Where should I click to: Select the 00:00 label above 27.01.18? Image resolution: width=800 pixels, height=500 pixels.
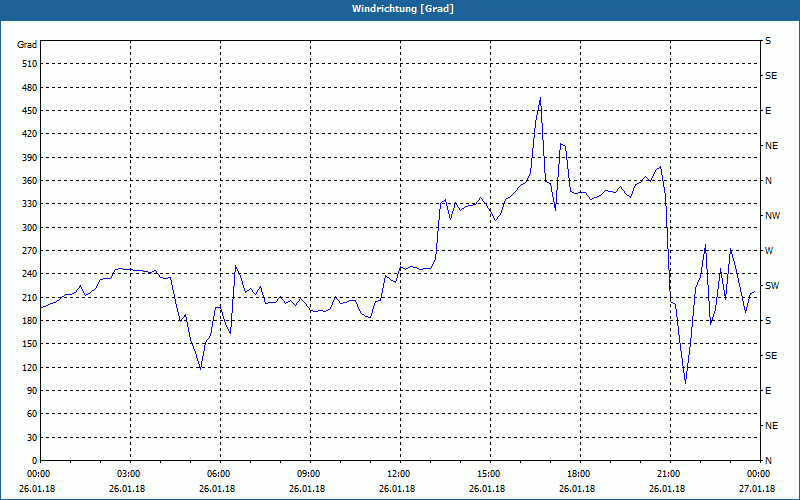tap(759, 474)
